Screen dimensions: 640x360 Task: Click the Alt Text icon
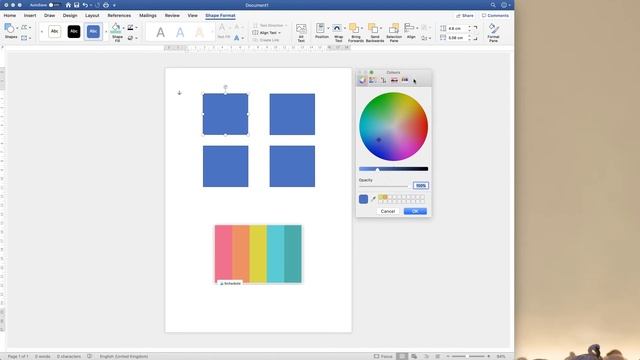(x=301, y=29)
